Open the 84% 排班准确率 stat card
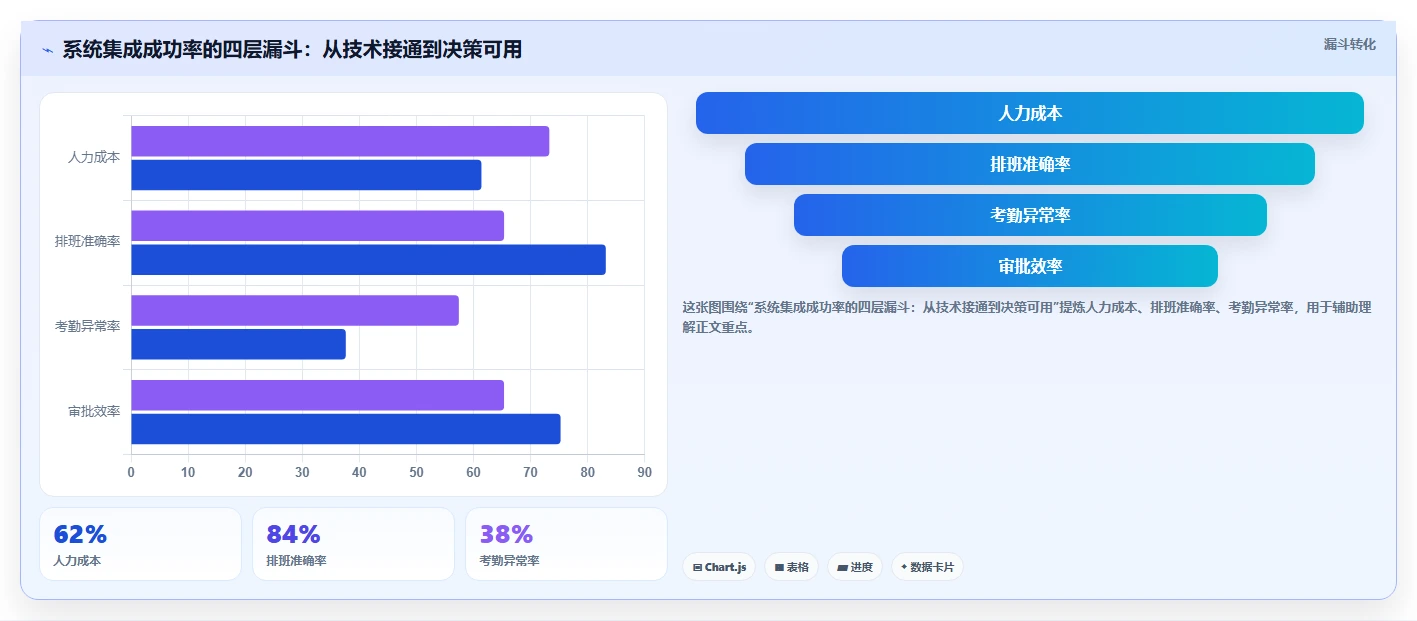The image size is (1417, 621). point(353,544)
